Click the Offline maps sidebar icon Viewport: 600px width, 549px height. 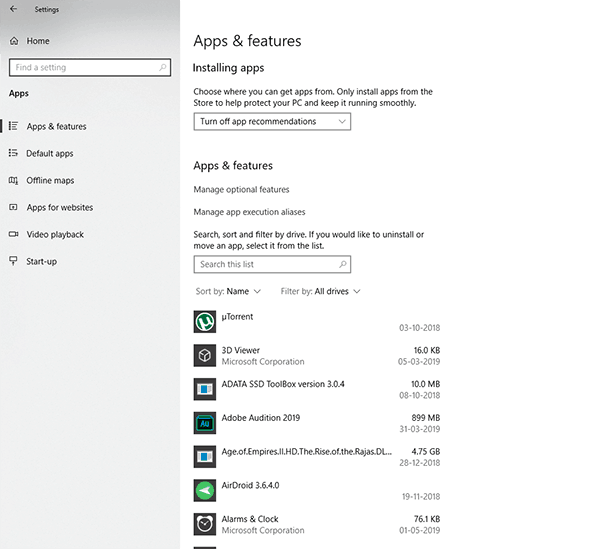[x=13, y=180]
